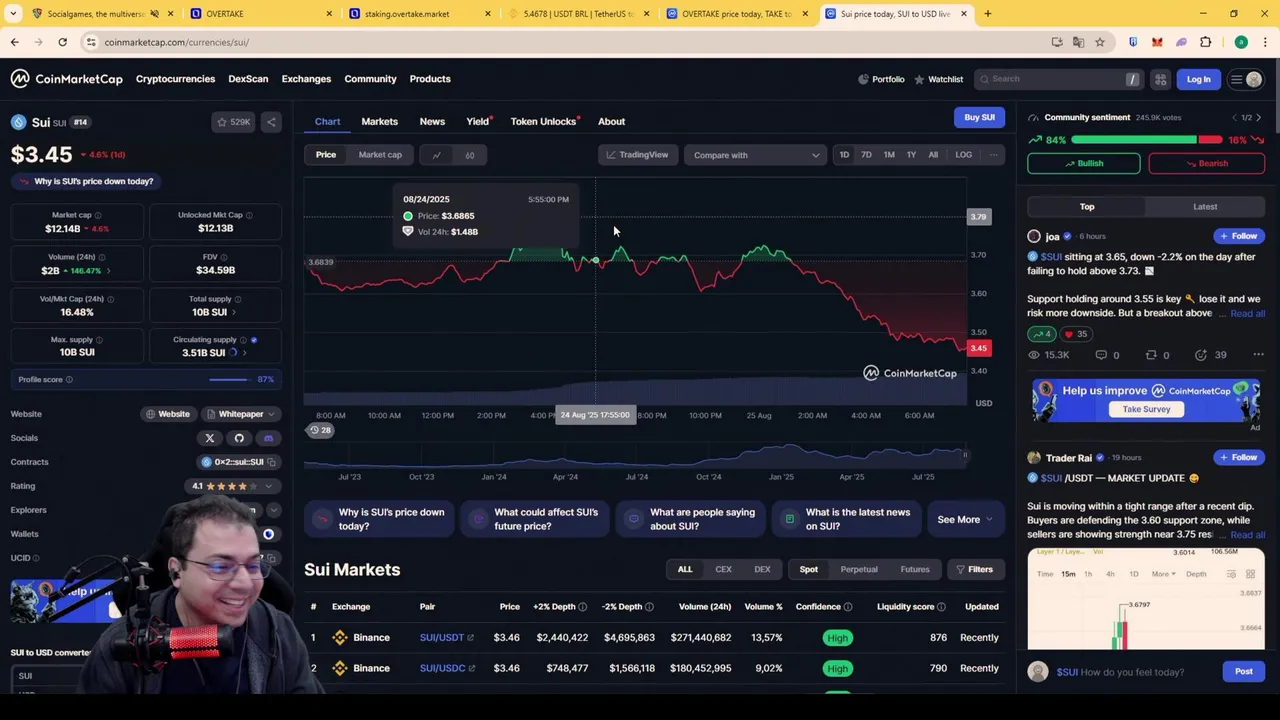Open Compare with dropdown
This screenshot has width=1280, height=720.
coord(755,155)
